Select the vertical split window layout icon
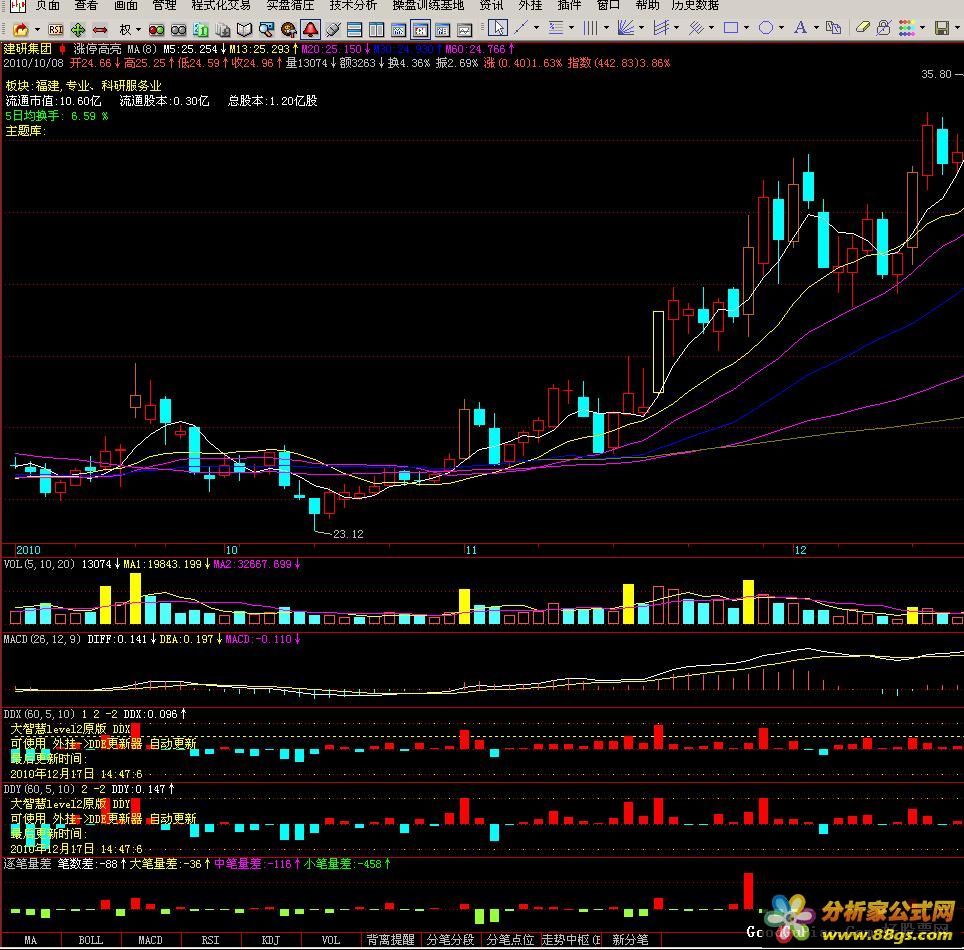The height and width of the screenshot is (950, 964). 376,30
